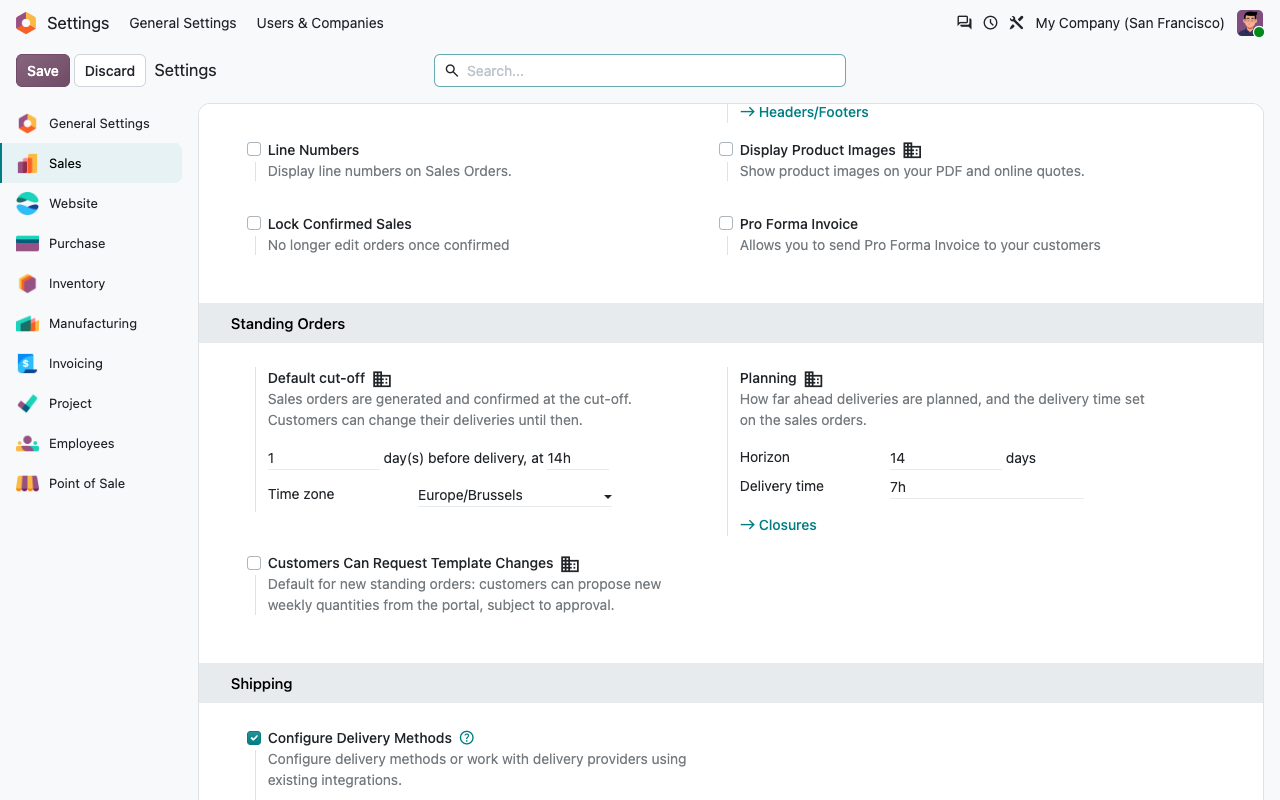Click company building icon next to Planning
This screenshot has height=800, width=1280.
814,379
